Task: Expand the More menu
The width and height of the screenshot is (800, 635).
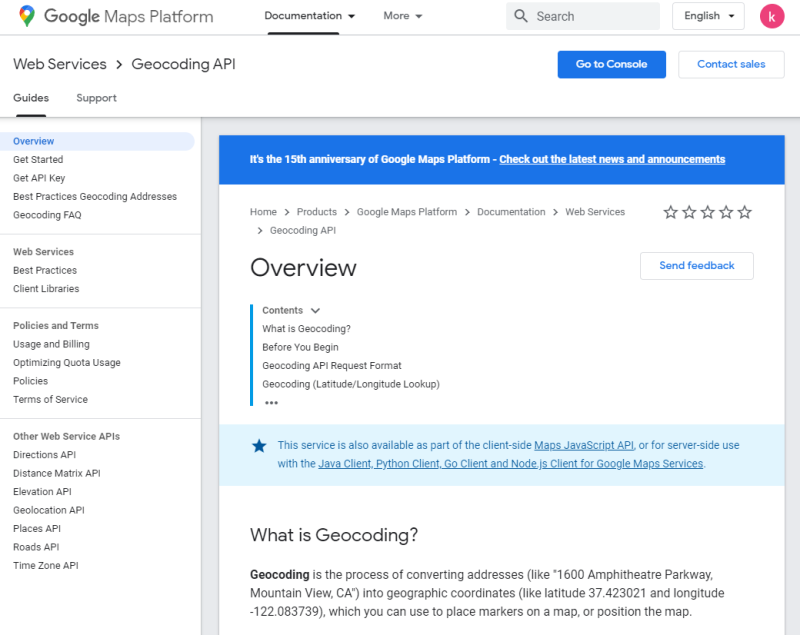Action: pyautogui.click(x=403, y=16)
